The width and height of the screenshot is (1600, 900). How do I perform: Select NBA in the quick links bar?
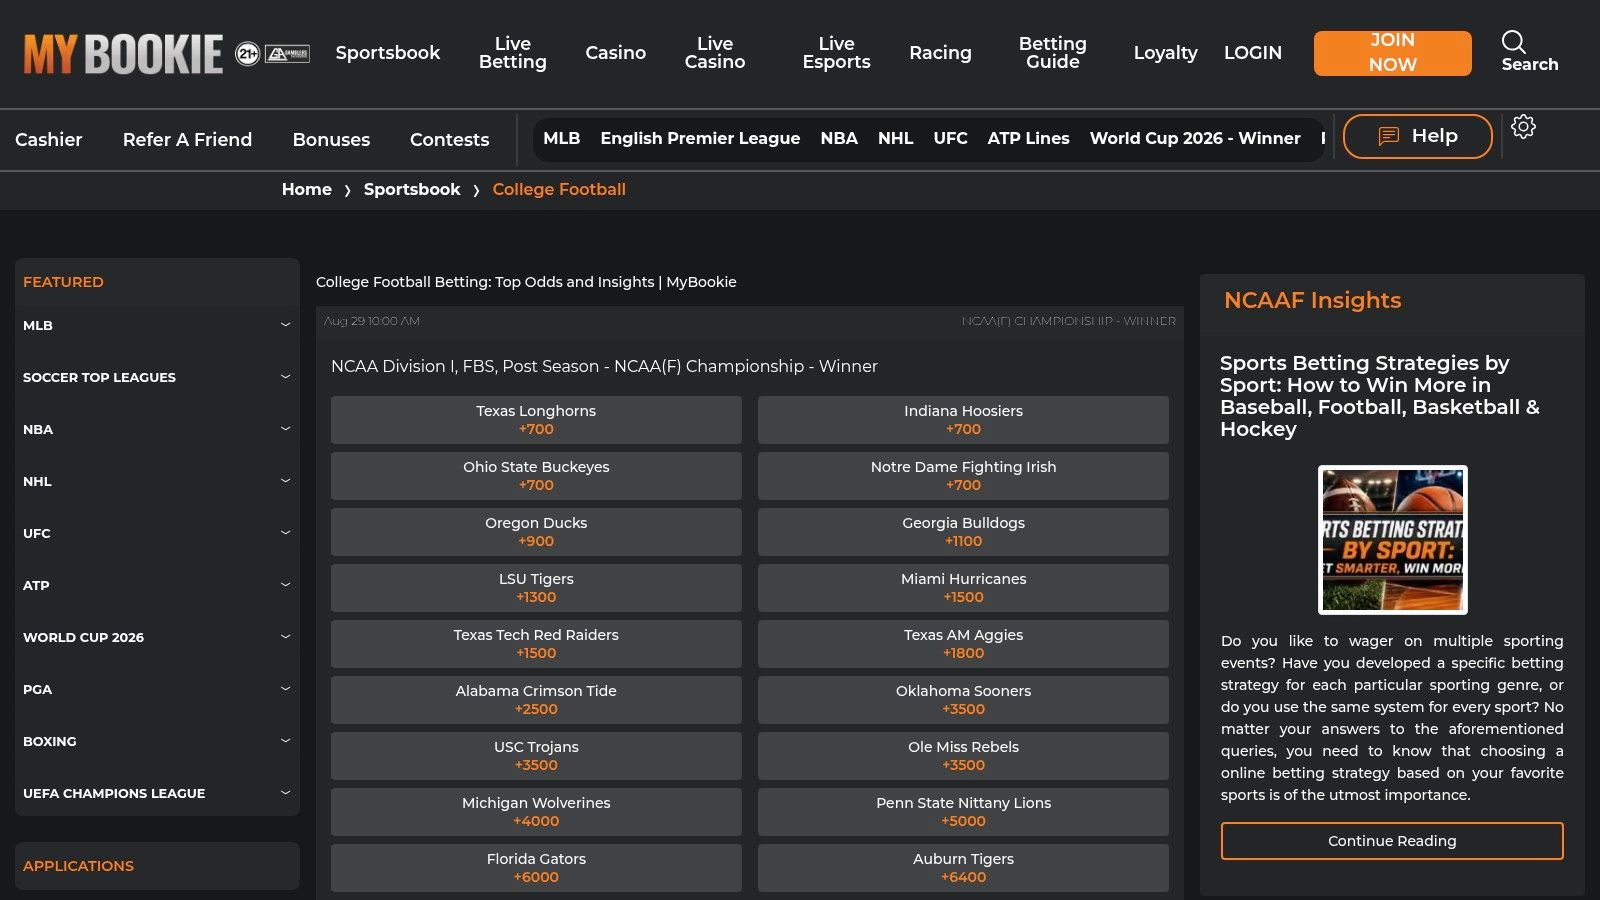point(839,138)
